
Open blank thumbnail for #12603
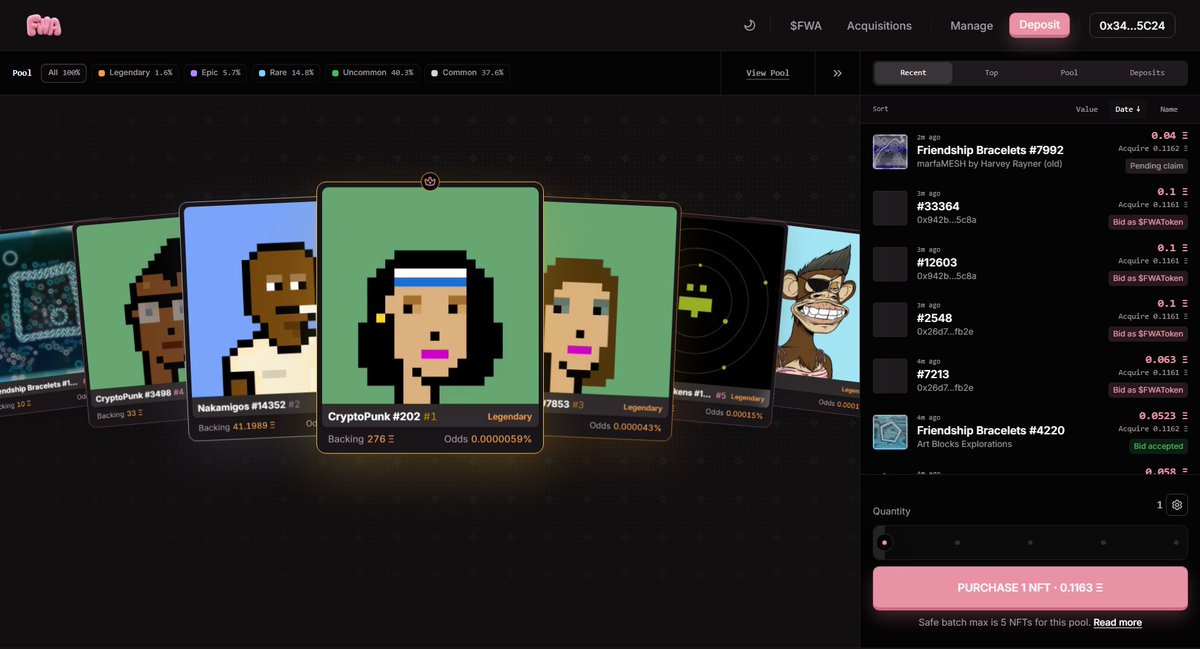pyautogui.click(x=890, y=264)
